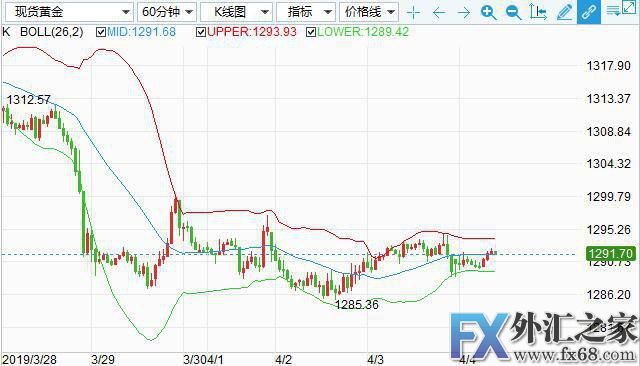
Task: Click the 1285.36 low price label
Action: coord(357,305)
